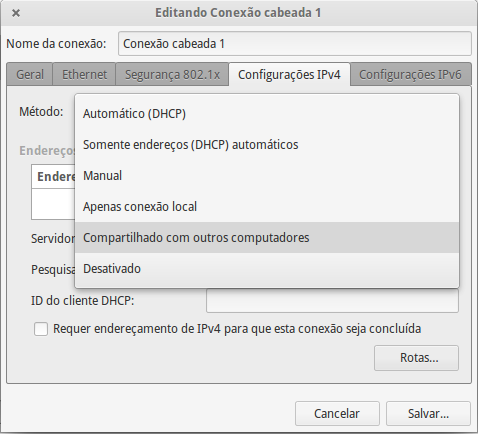Image resolution: width=478 pixels, height=434 pixels.
Task: Select the Manual method option
Action: tap(267, 176)
